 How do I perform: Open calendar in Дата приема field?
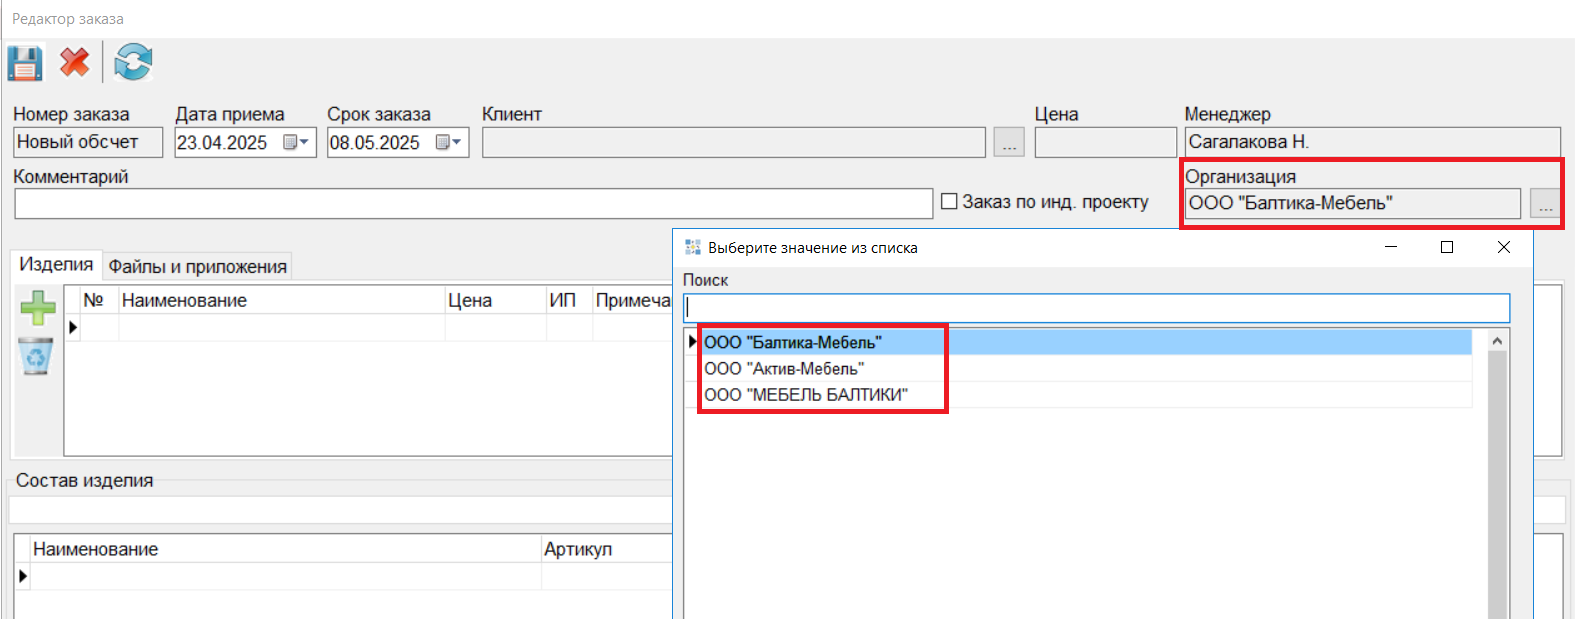(296, 143)
